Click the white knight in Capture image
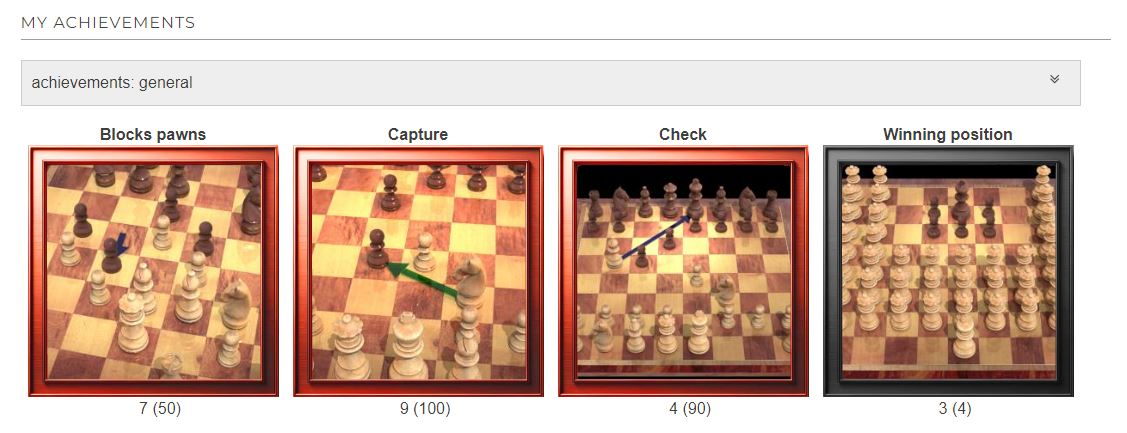Screen dimensions: 1127x433 pos(472,283)
